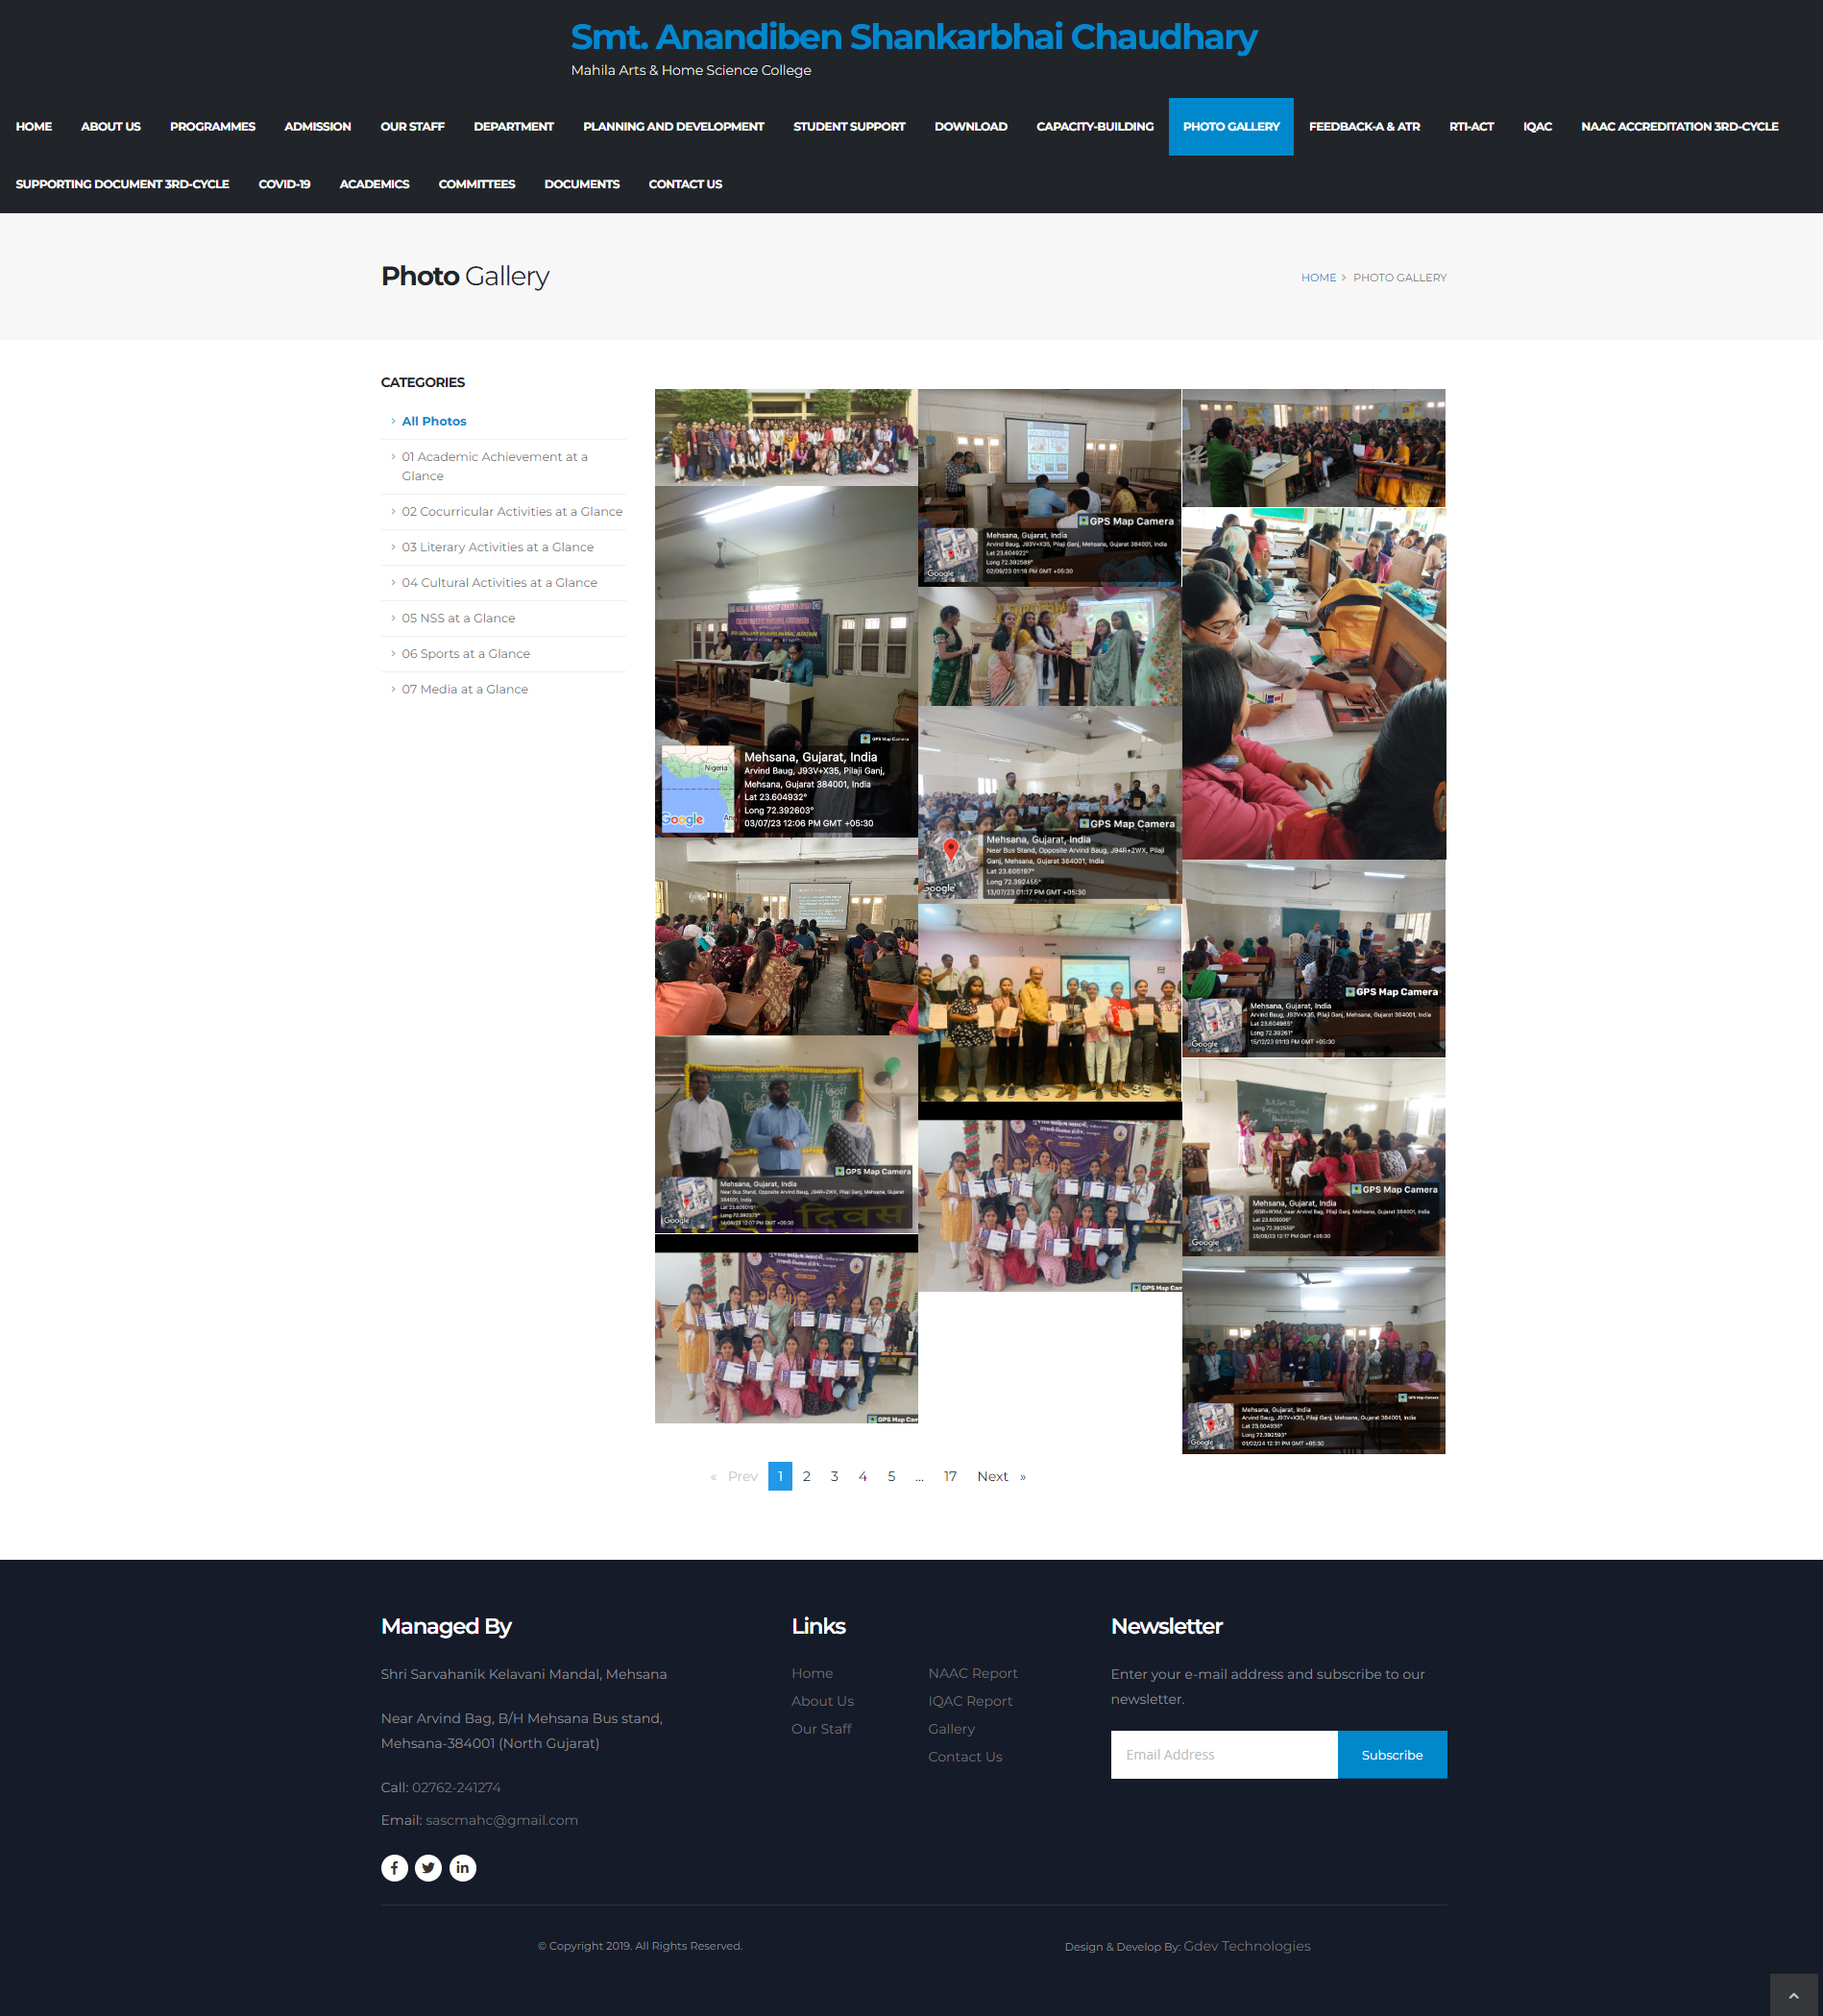The width and height of the screenshot is (1823, 2016).
Task: Open the group photo thumbnail at top left
Action: (786, 435)
